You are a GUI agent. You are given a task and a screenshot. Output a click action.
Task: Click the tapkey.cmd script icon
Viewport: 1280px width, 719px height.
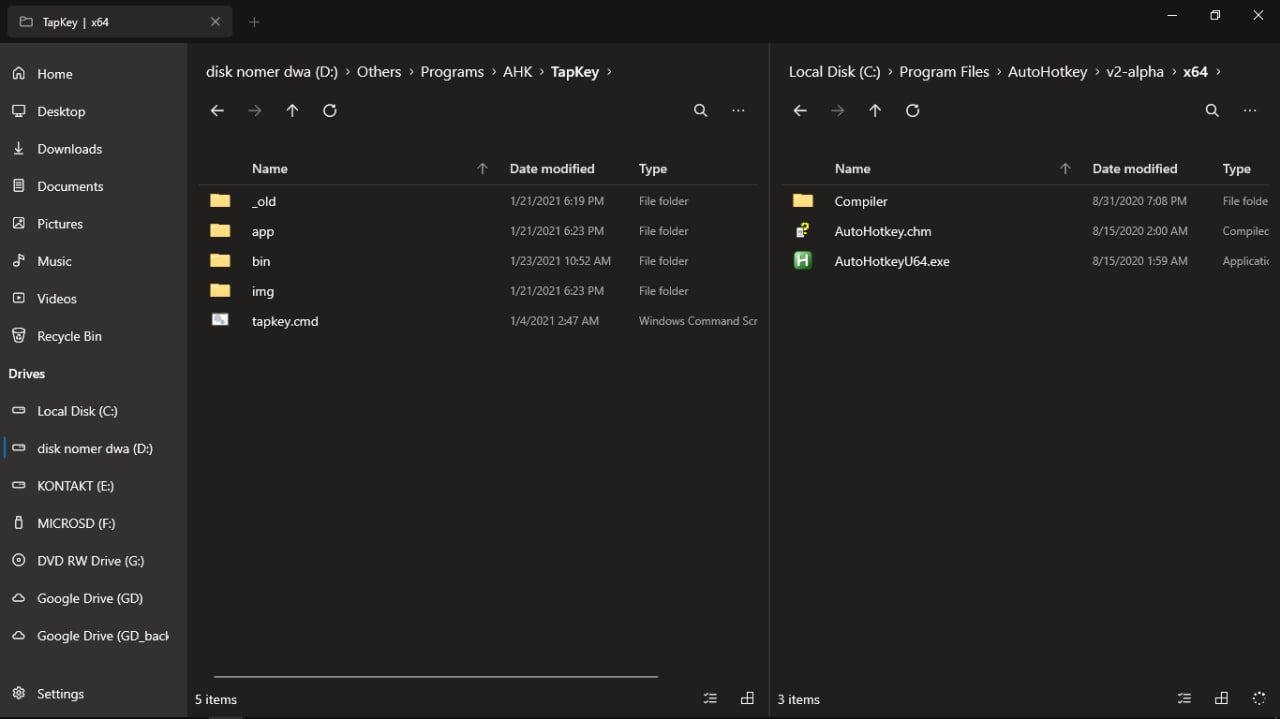(220, 320)
